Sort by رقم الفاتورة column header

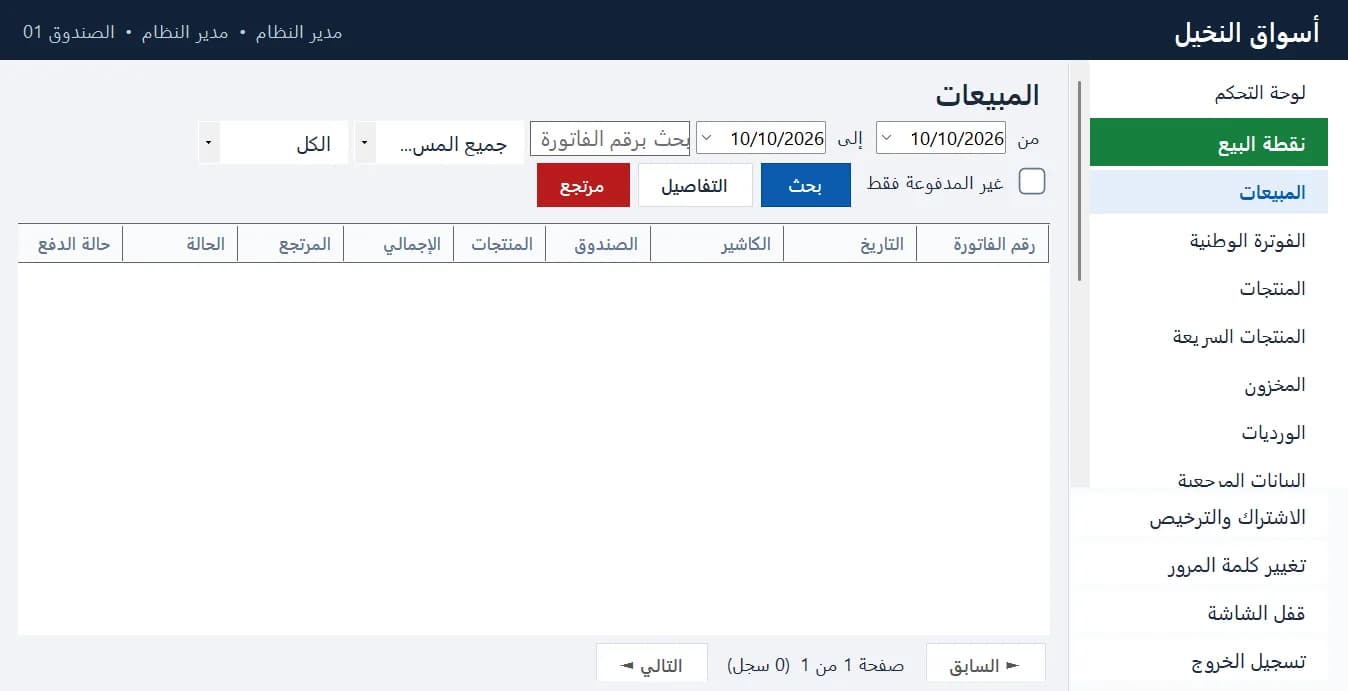[983, 244]
